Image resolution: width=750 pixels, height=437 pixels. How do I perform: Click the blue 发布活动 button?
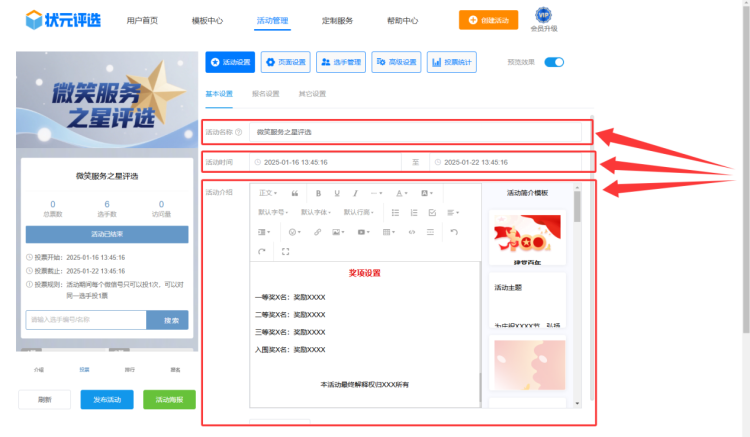point(106,399)
